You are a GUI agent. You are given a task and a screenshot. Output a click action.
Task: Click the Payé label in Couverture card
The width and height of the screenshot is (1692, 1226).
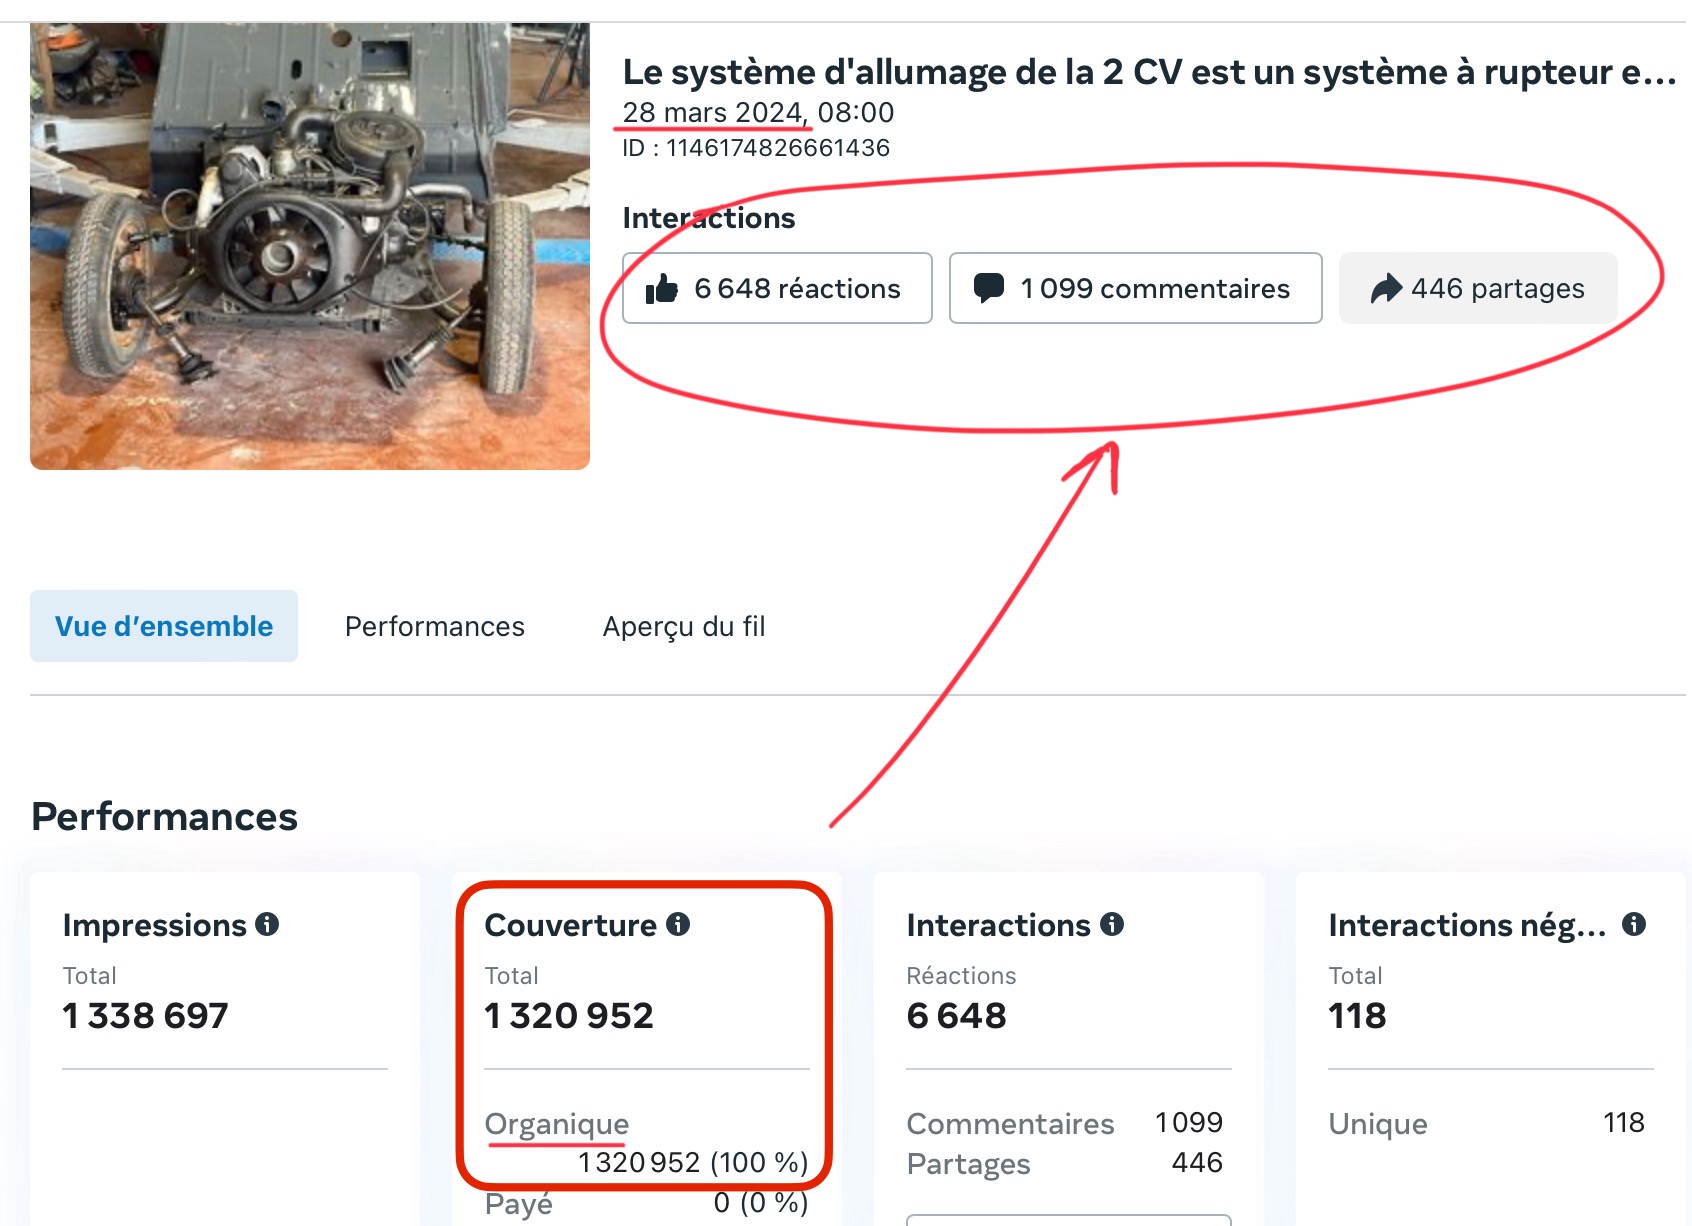pyautogui.click(x=518, y=1203)
